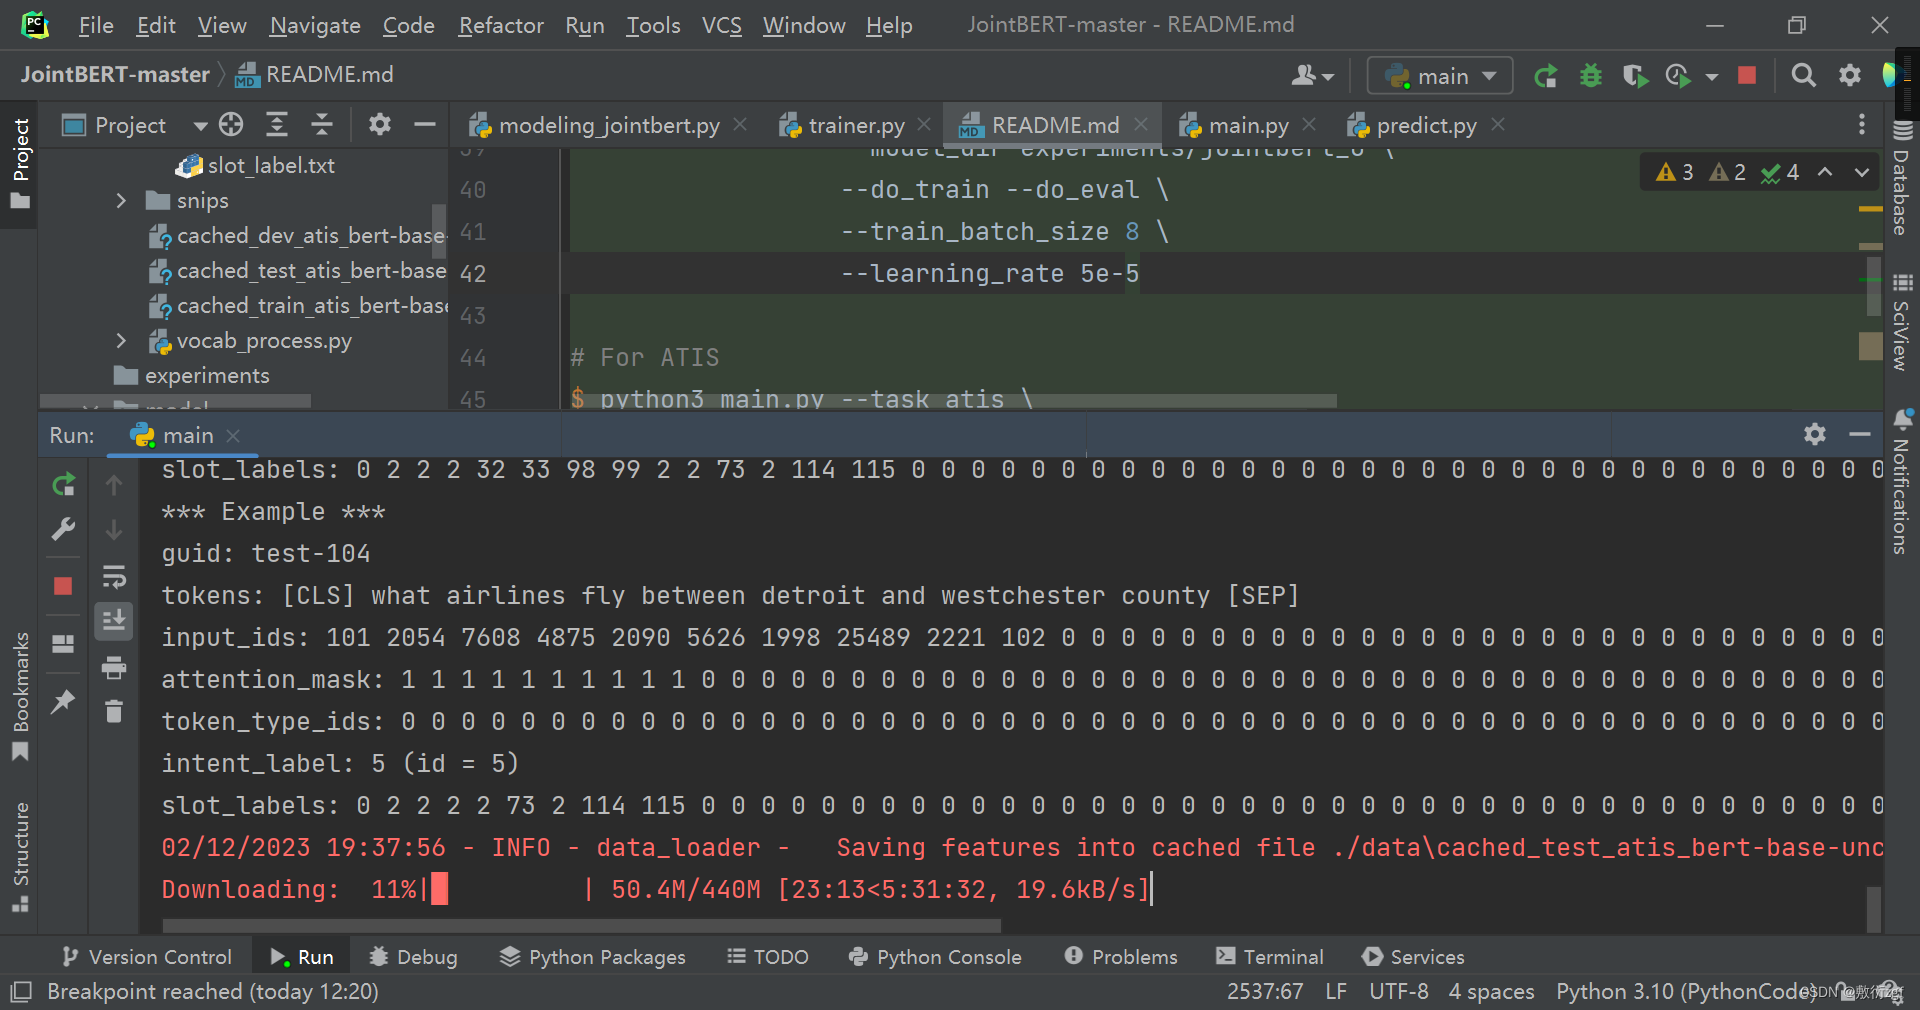Open Run panel settings gear
Screen dimensions: 1920x1010
pyautogui.click(x=1815, y=434)
